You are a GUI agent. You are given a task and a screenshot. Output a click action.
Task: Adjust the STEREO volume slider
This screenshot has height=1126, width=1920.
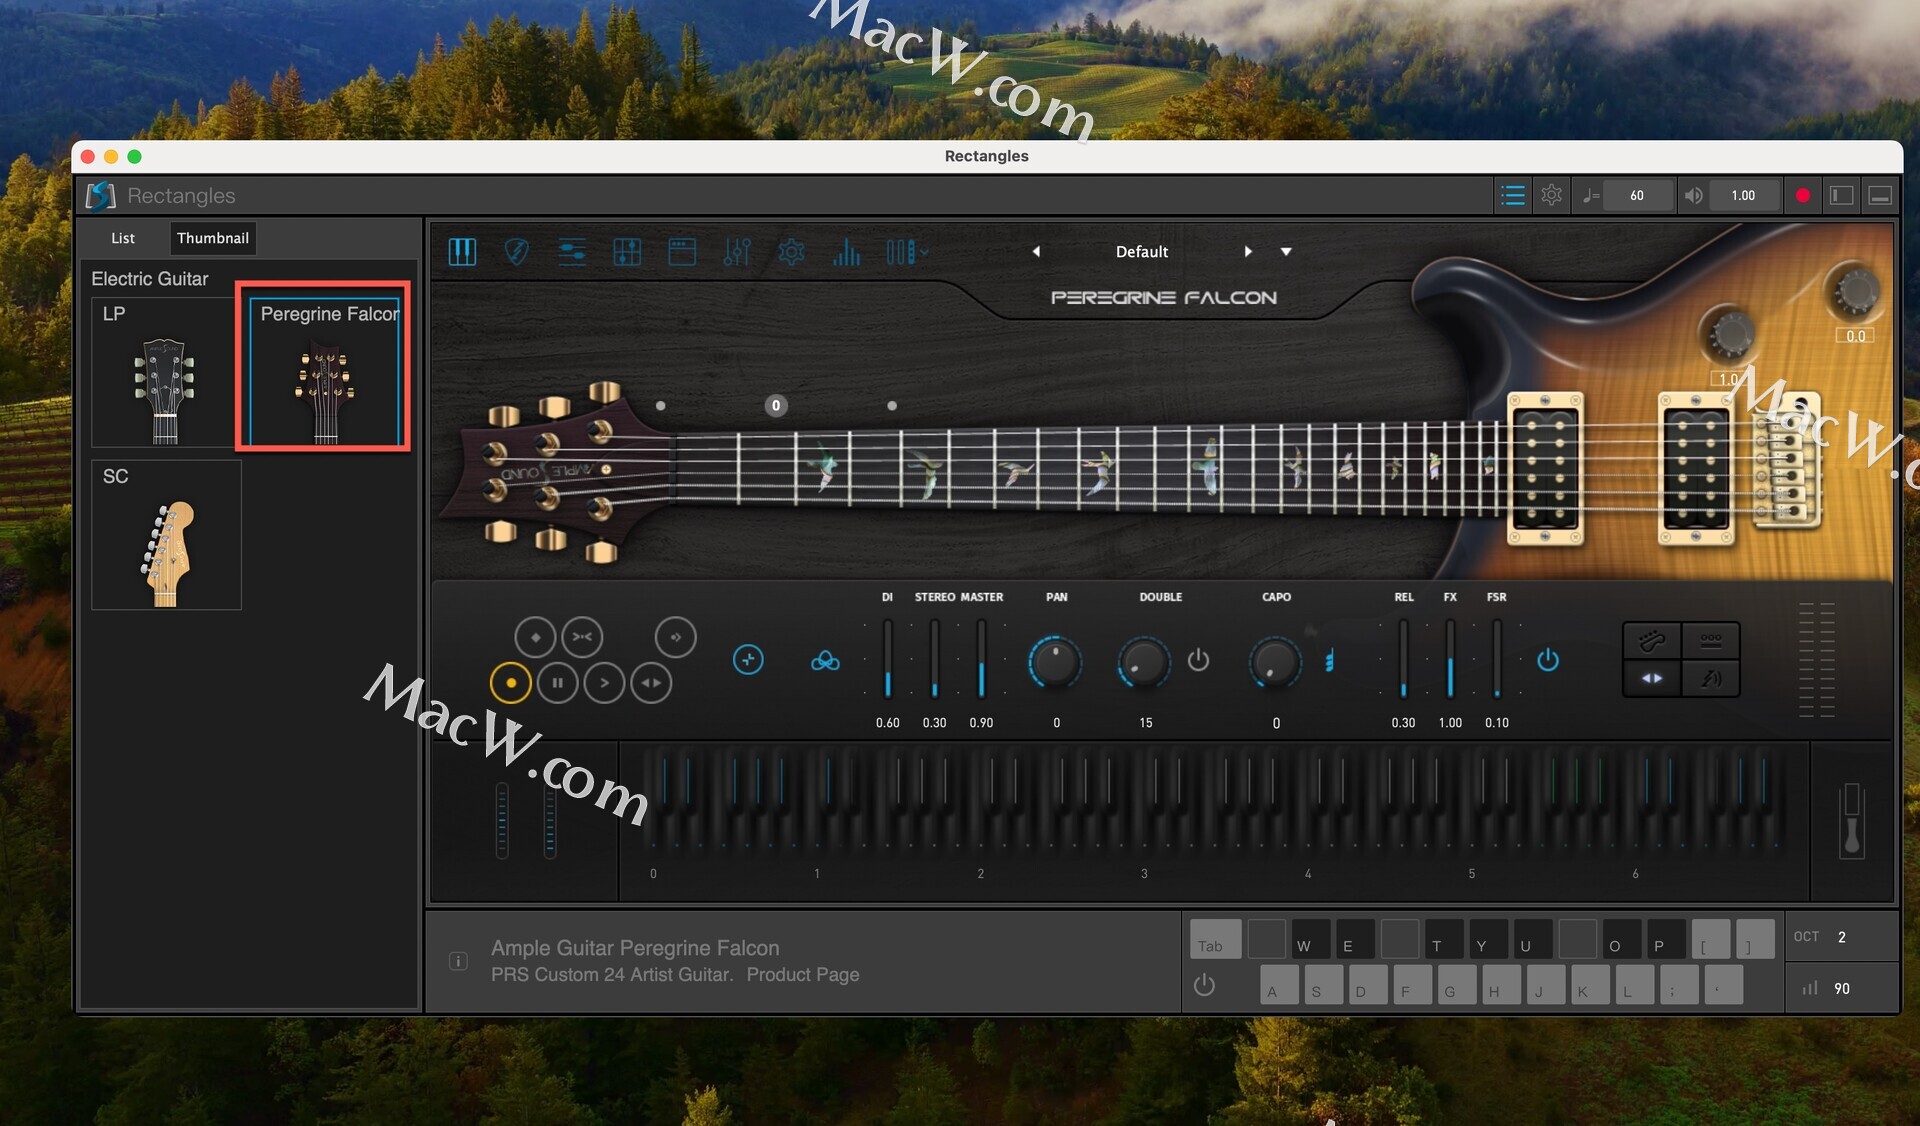point(934,658)
